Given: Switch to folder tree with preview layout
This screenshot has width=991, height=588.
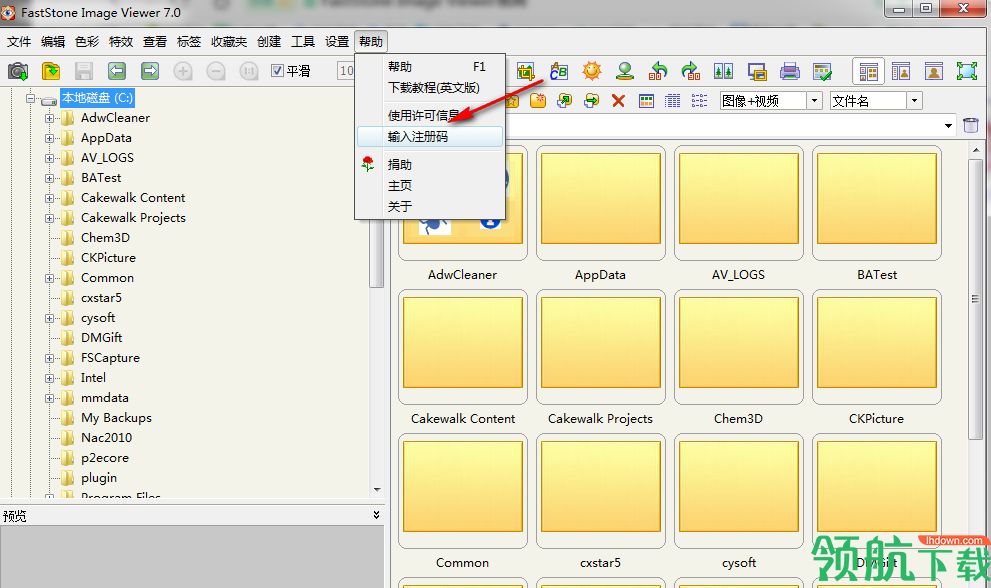Looking at the screenshot, I should coord(901,71).
